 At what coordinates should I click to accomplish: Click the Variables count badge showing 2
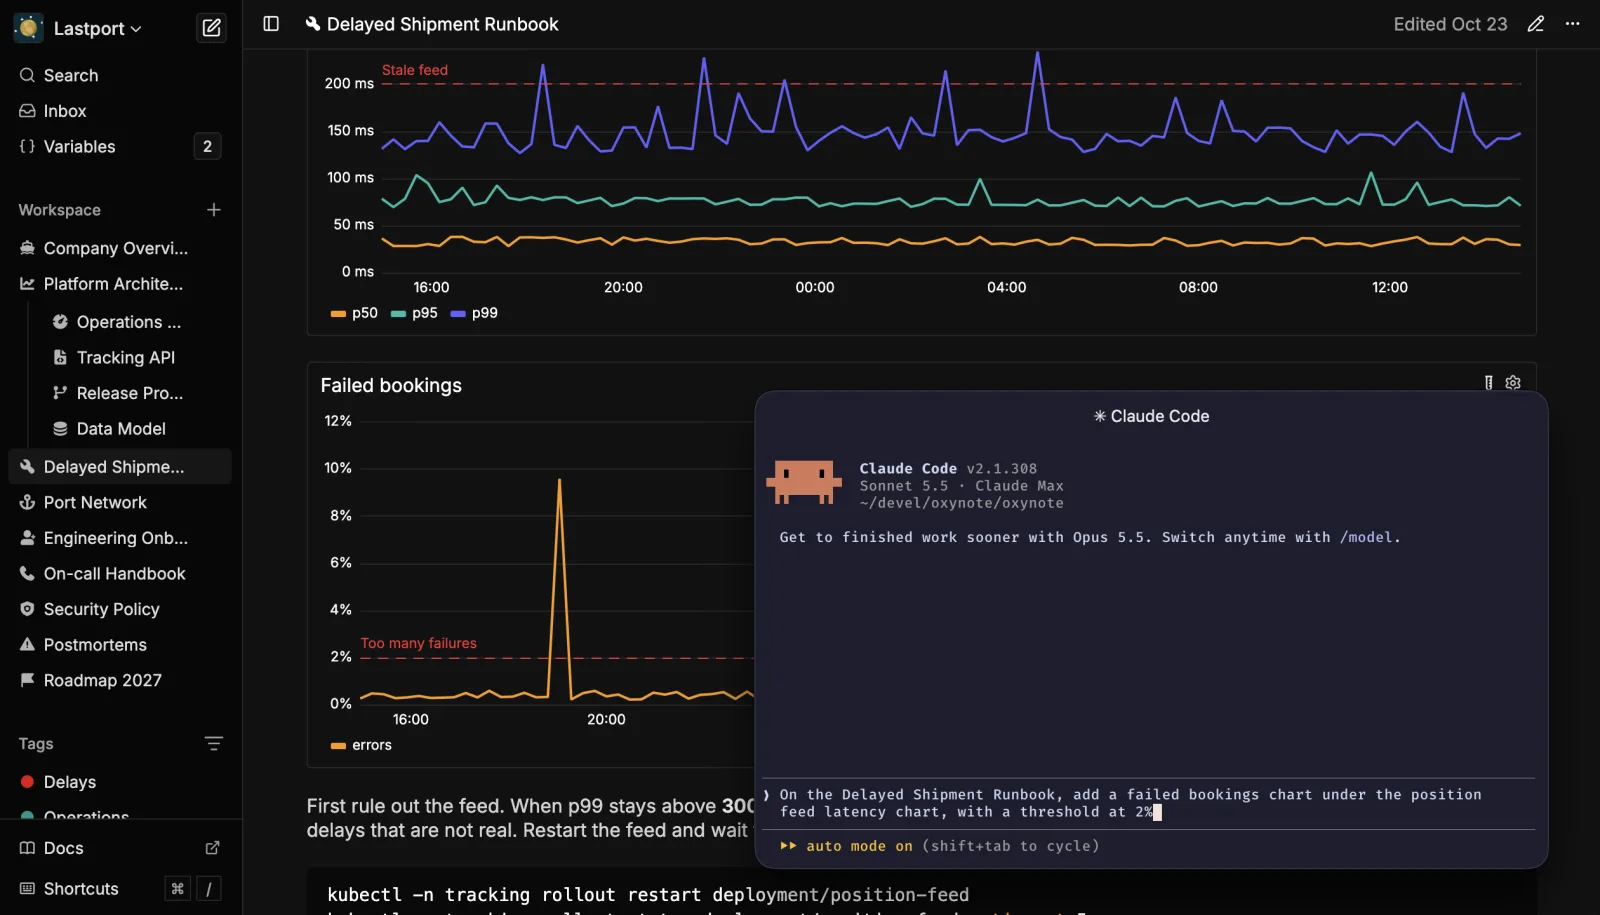(x=207, y=146)
